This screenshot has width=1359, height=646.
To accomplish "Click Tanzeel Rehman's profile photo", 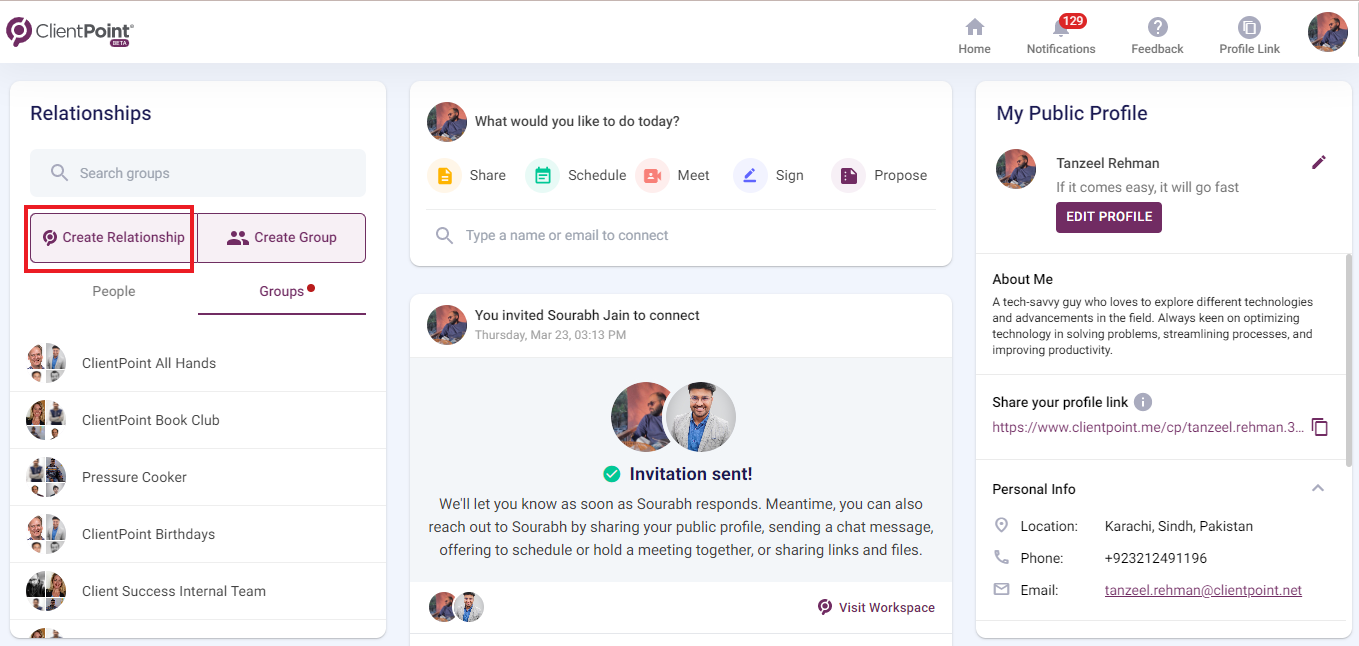I will point(1016,169).
